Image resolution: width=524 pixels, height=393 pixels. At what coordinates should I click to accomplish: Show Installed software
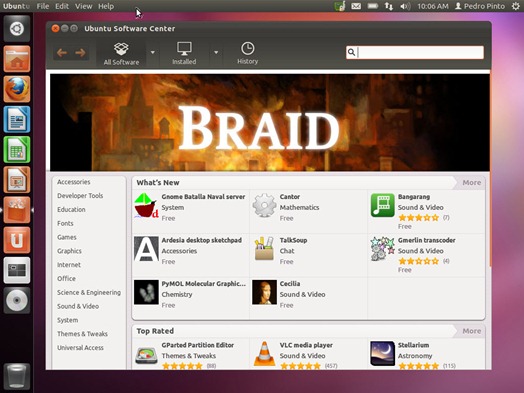pyautogui.click(x=184, y=53)
